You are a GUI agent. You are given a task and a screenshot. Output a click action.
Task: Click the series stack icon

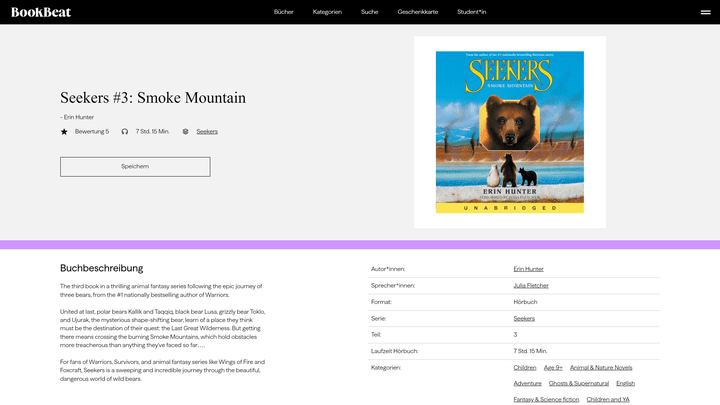186,131
